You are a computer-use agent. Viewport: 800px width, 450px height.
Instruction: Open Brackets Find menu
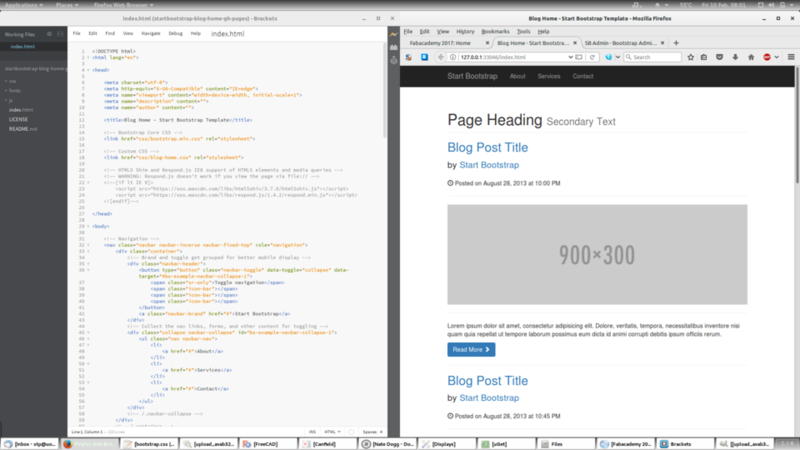110,33
